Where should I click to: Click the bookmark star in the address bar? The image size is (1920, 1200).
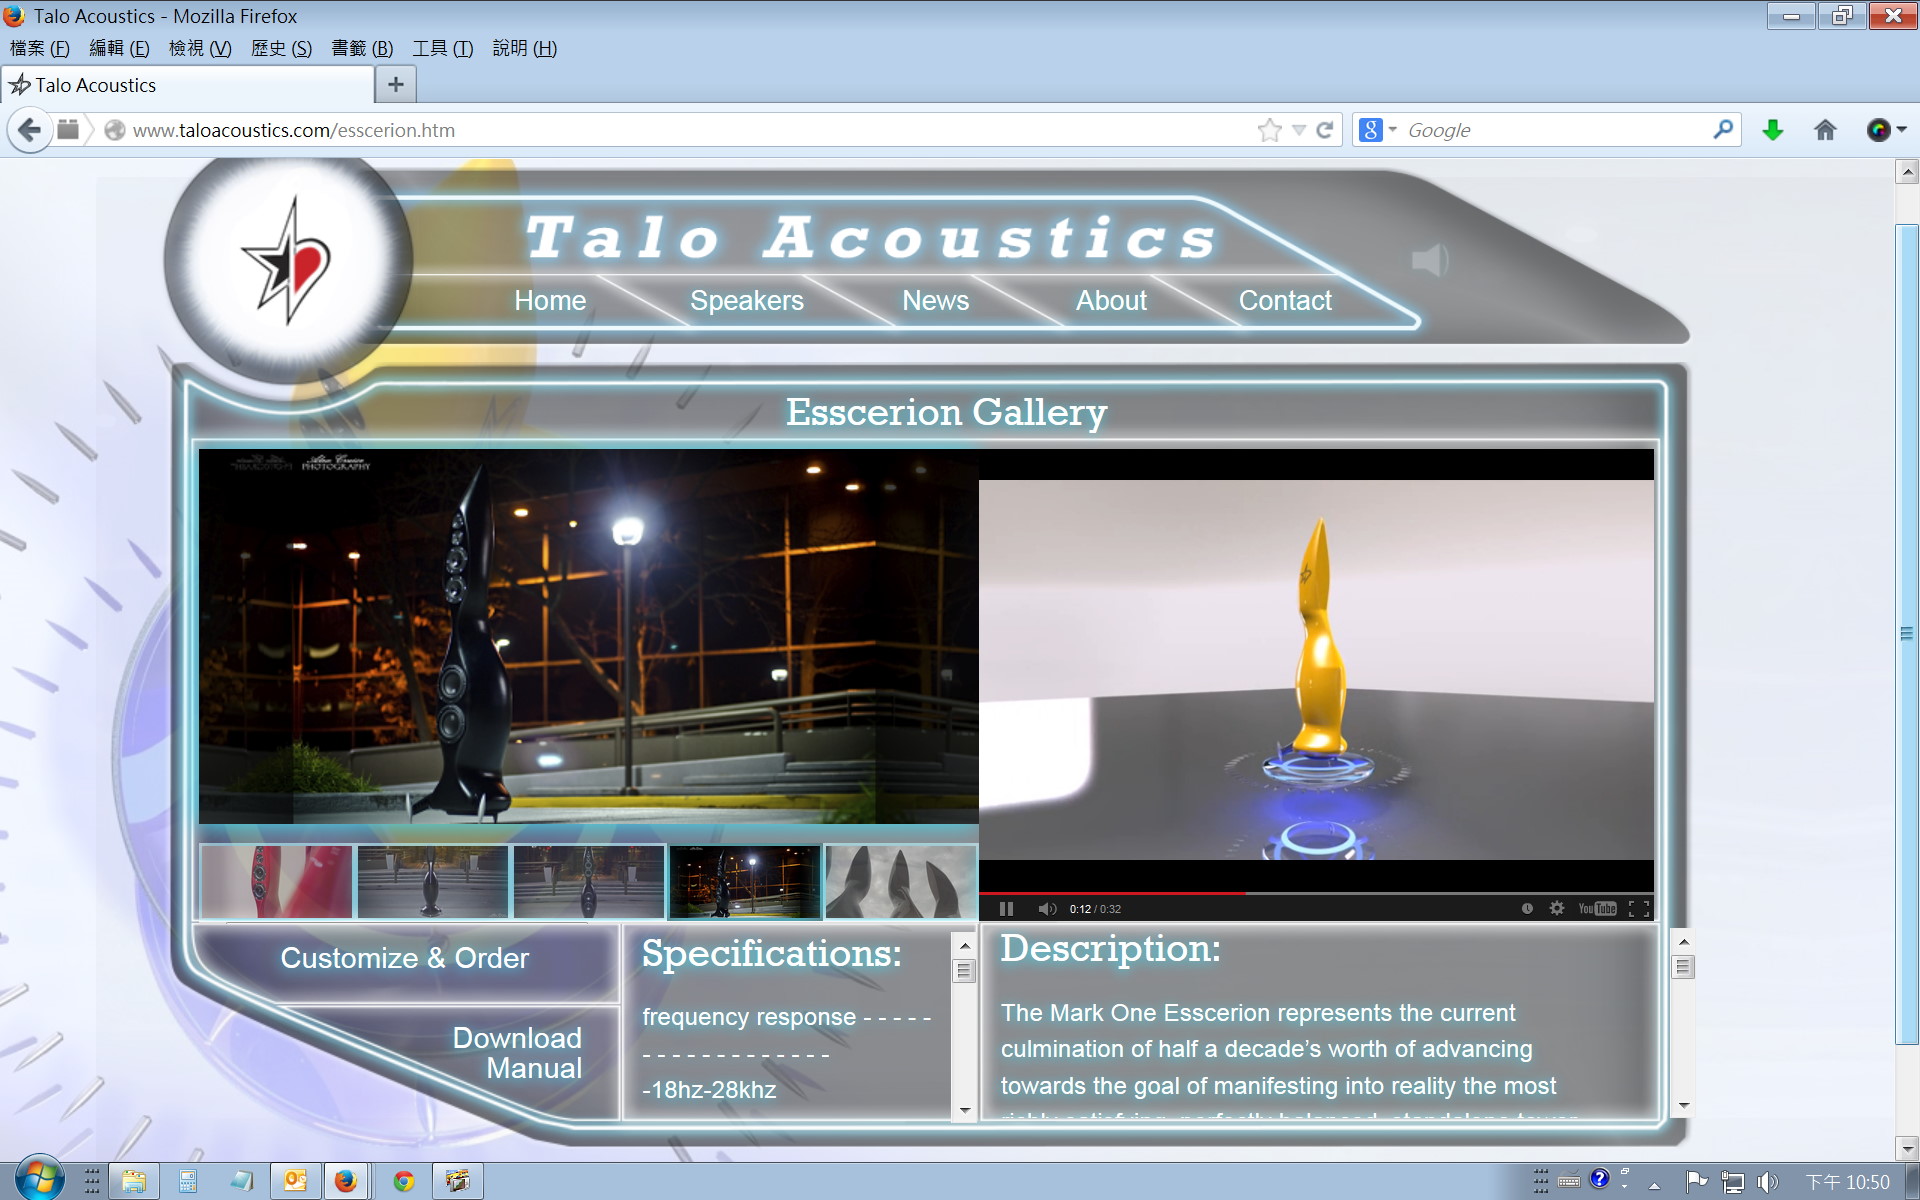coord(1269,130)
